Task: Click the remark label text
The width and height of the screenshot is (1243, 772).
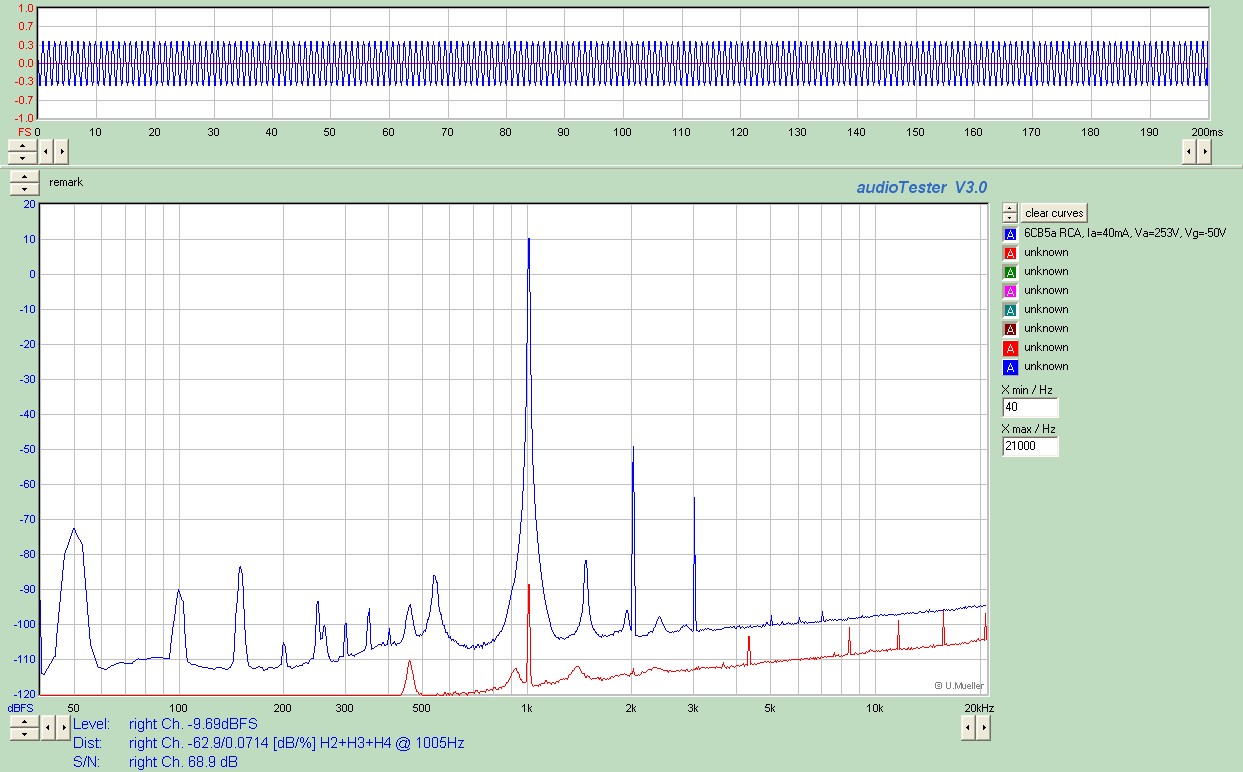Action: click(x=66, y=183)
